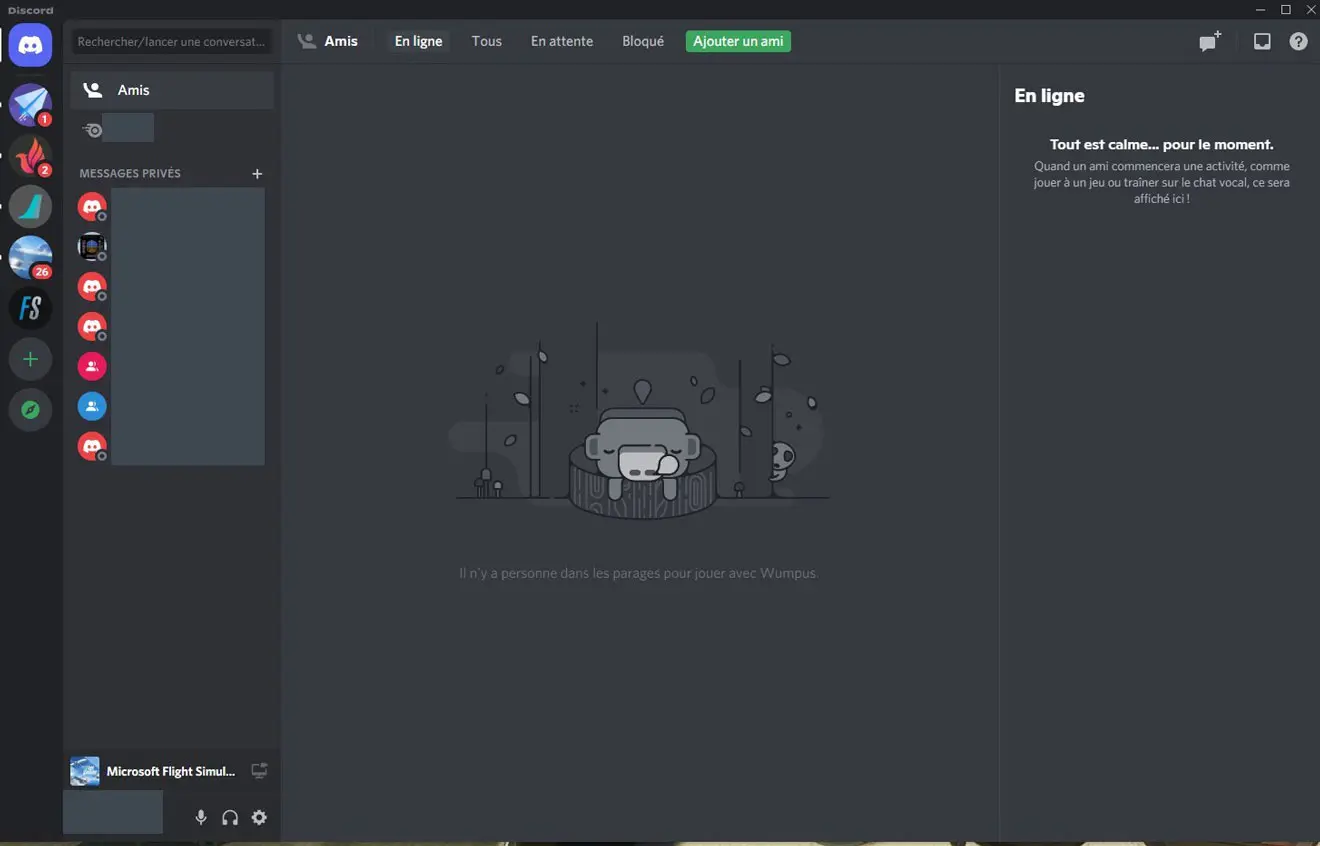Viewport: 1320px width, 846px height.
Task: Open the last private message avatar
Action: click(x=92, y=447)
